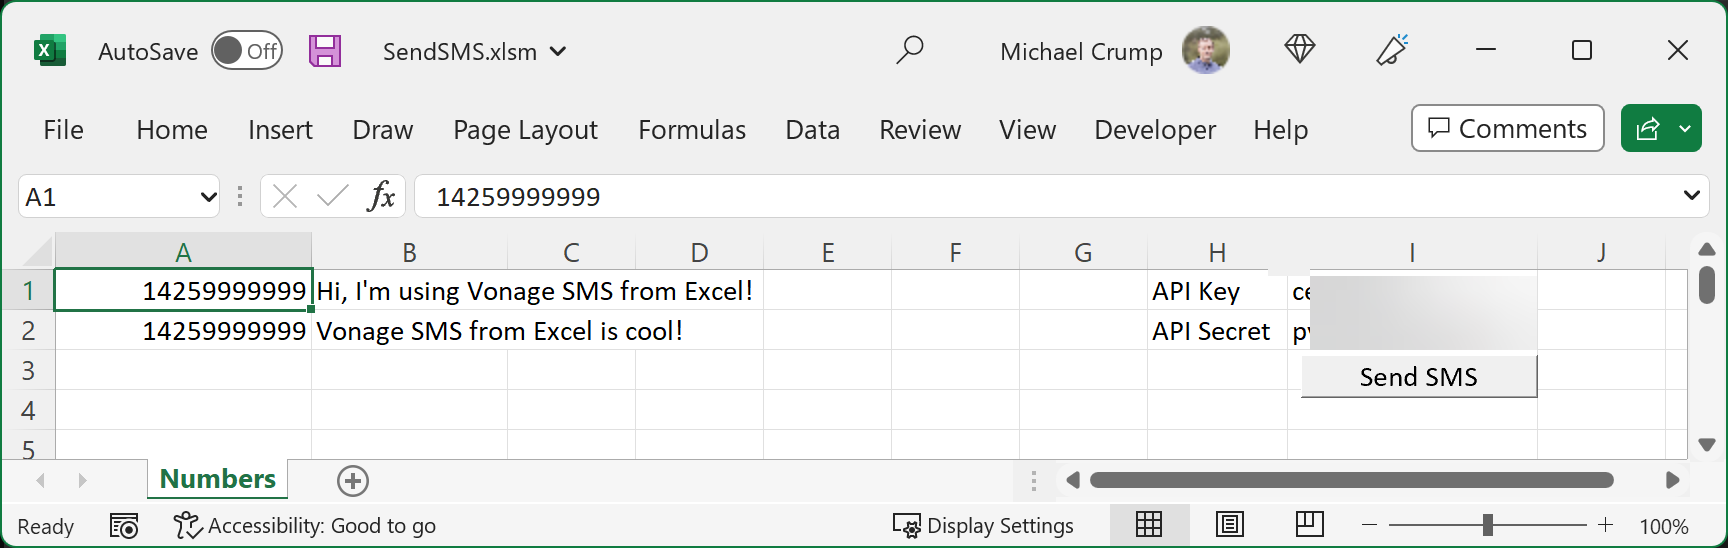
Task: Open zoom dialog via 100% label
Action: (x=1664, y=526)
